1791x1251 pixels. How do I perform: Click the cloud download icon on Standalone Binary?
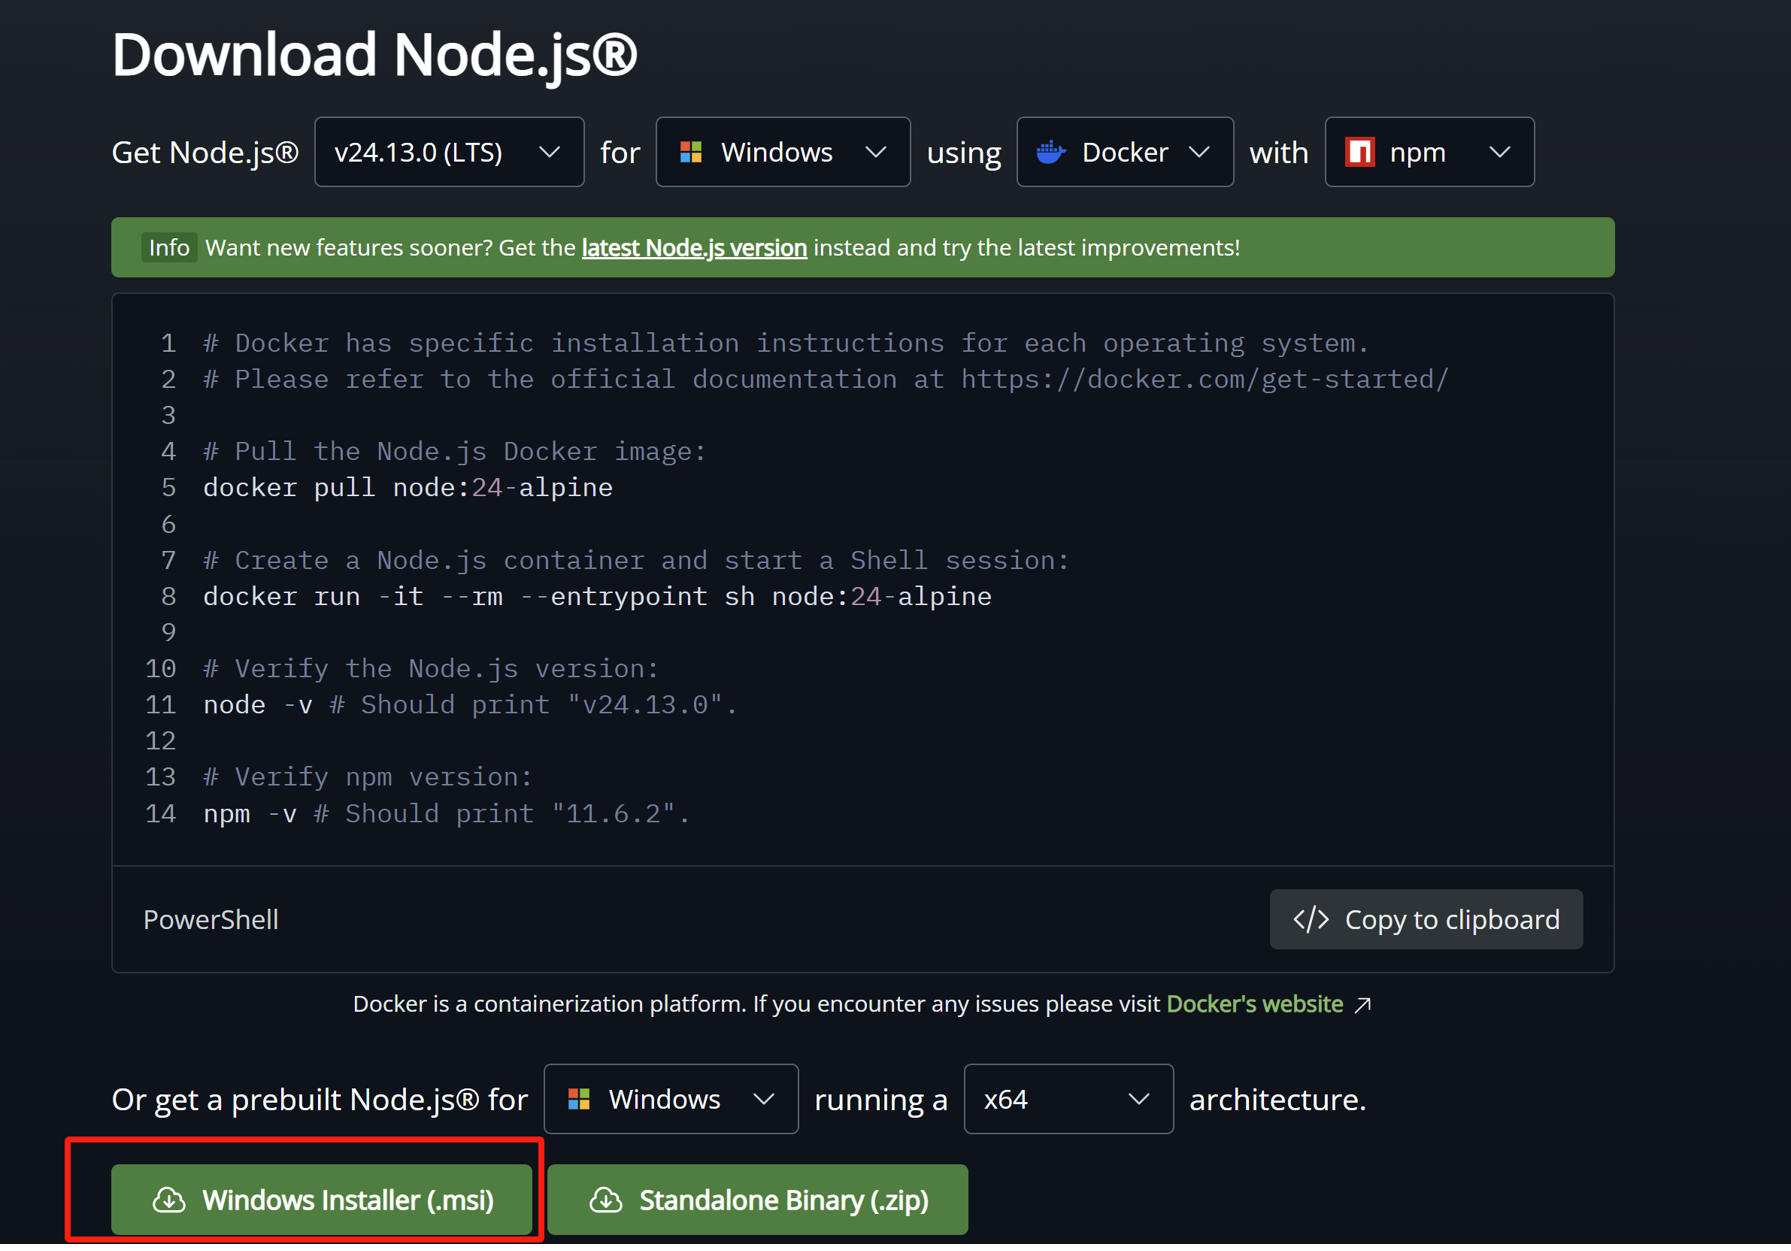point(606,1199)
